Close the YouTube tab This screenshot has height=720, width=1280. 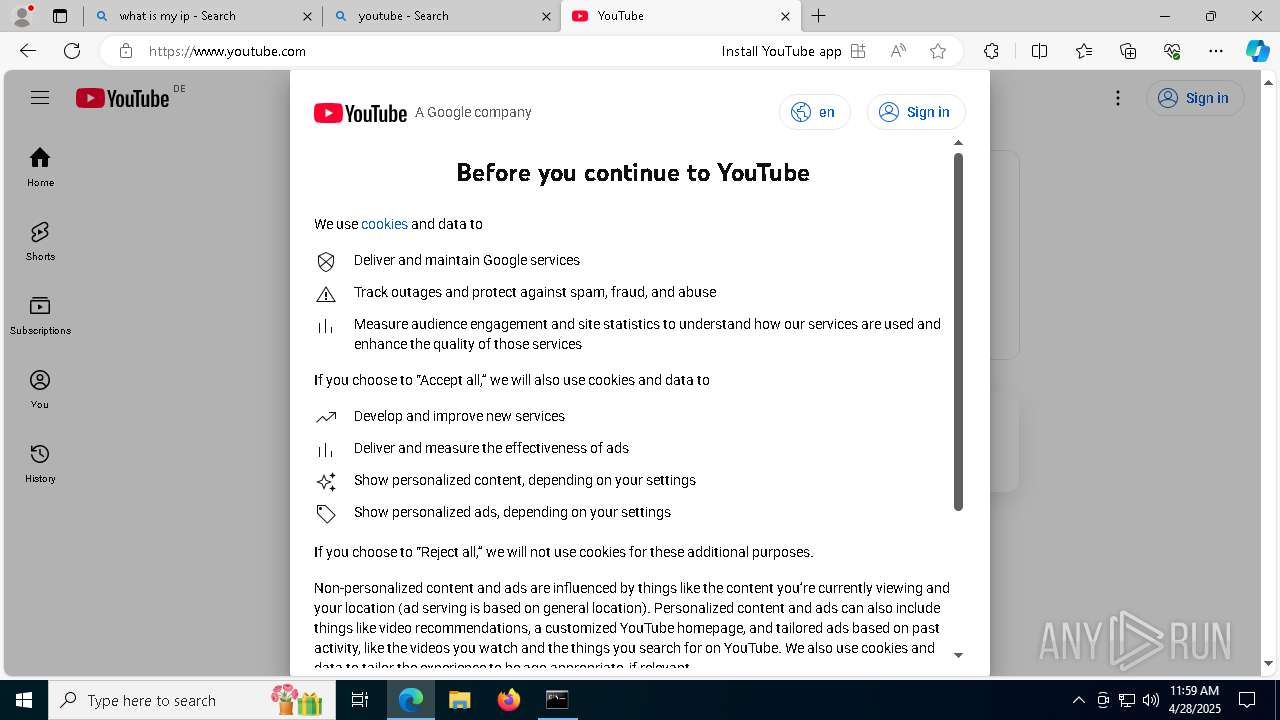[x=785, y=16]
